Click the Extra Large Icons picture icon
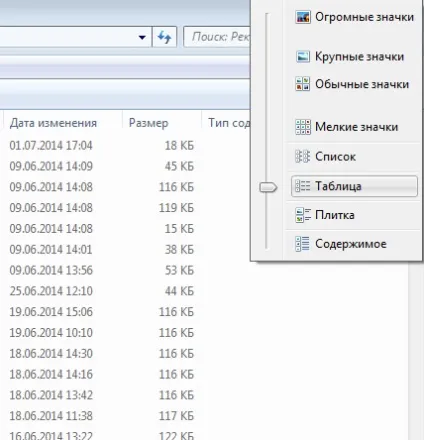The height and width of the screenshot is (440, 424). (x=303, y=17)
